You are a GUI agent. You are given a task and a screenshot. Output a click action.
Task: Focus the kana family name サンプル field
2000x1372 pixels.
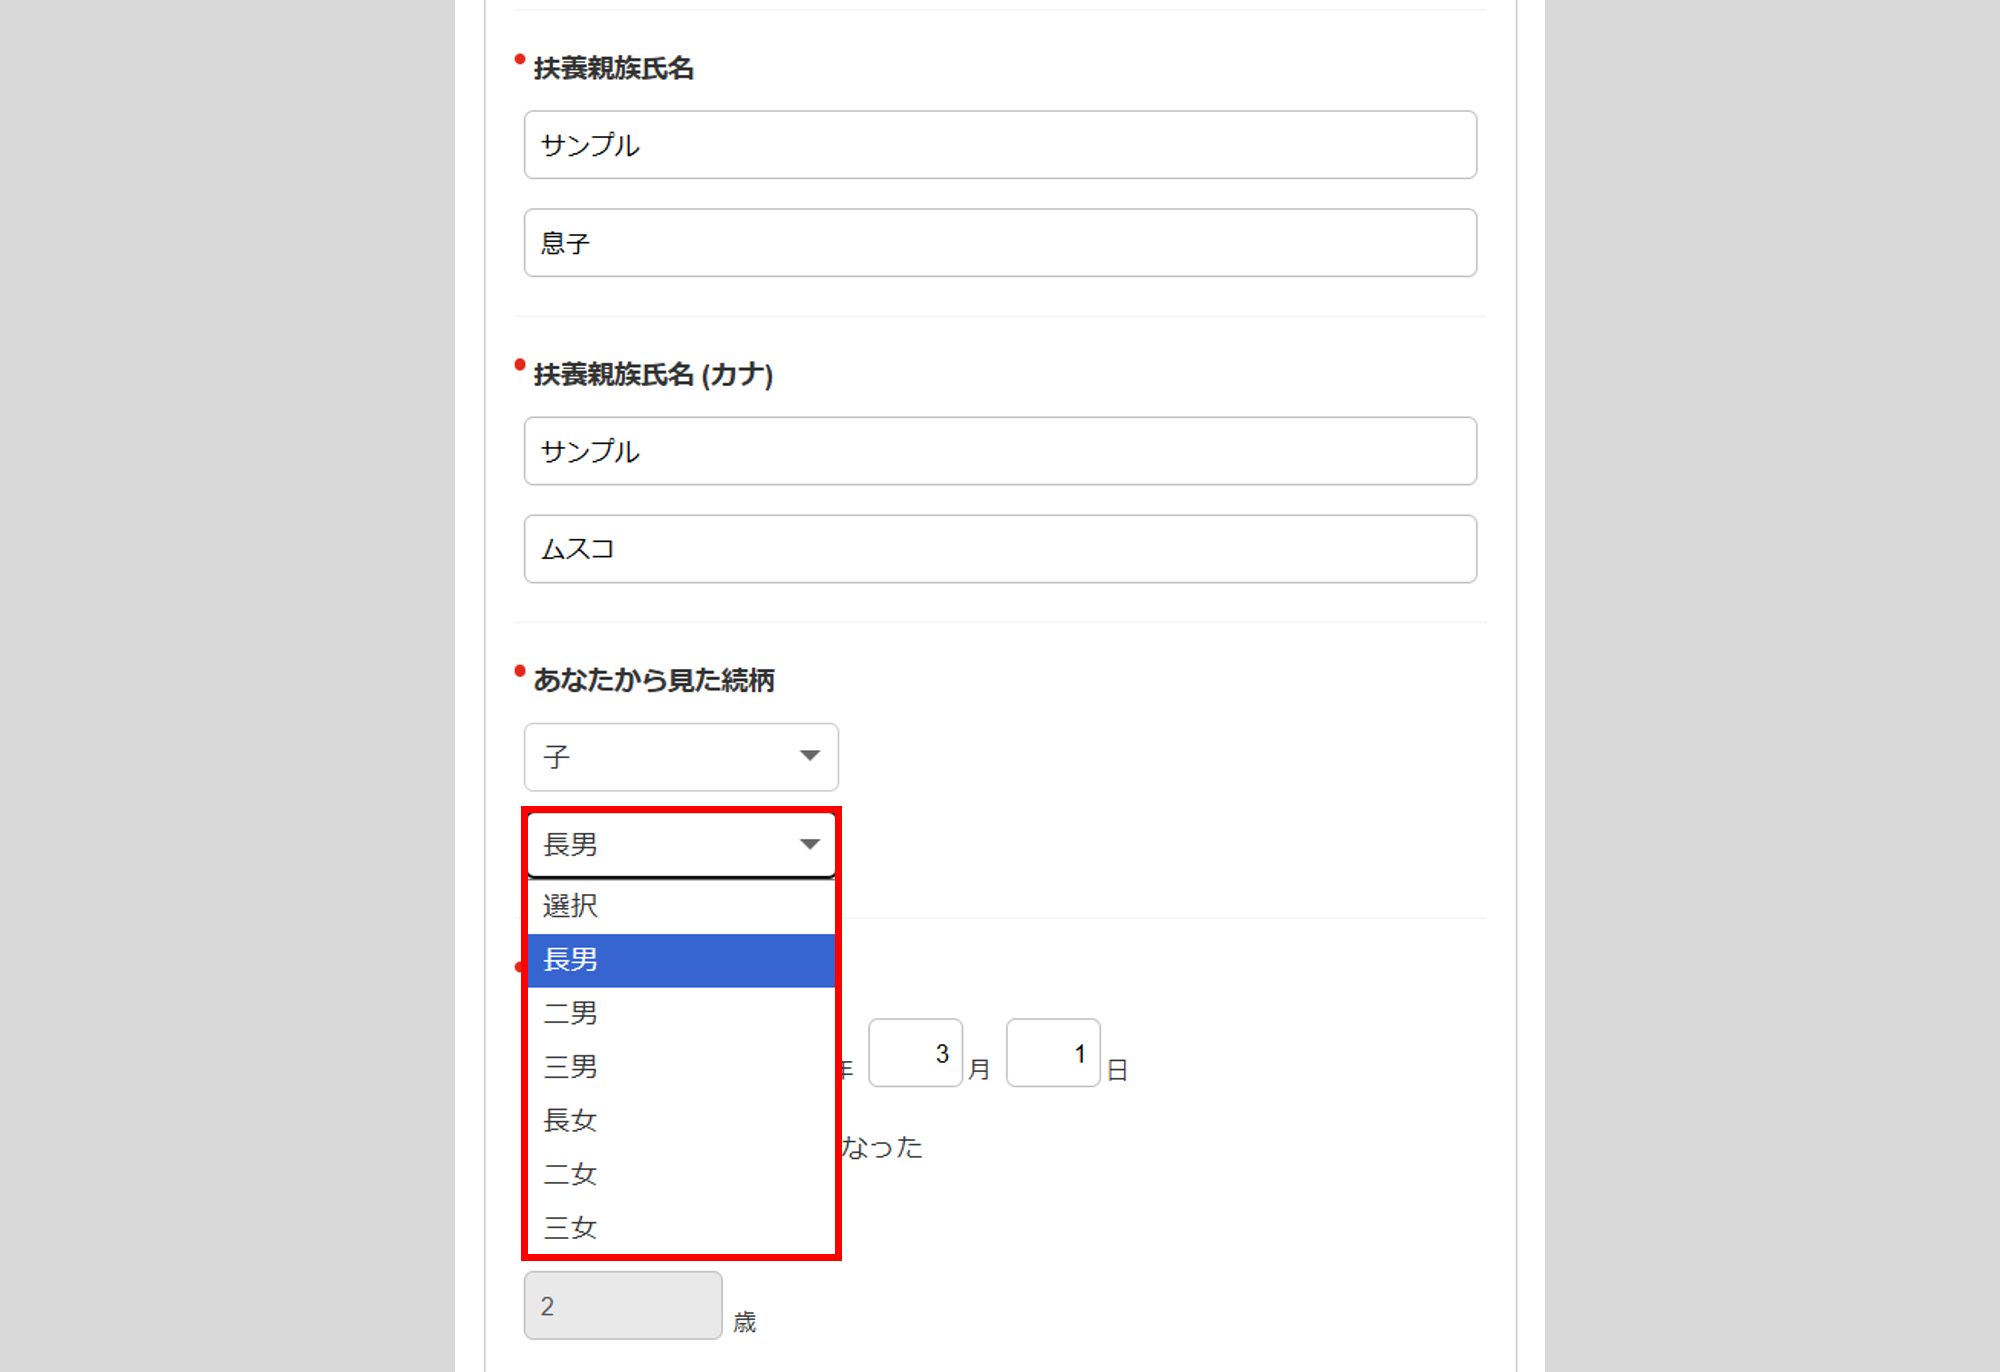(1000, 451)
